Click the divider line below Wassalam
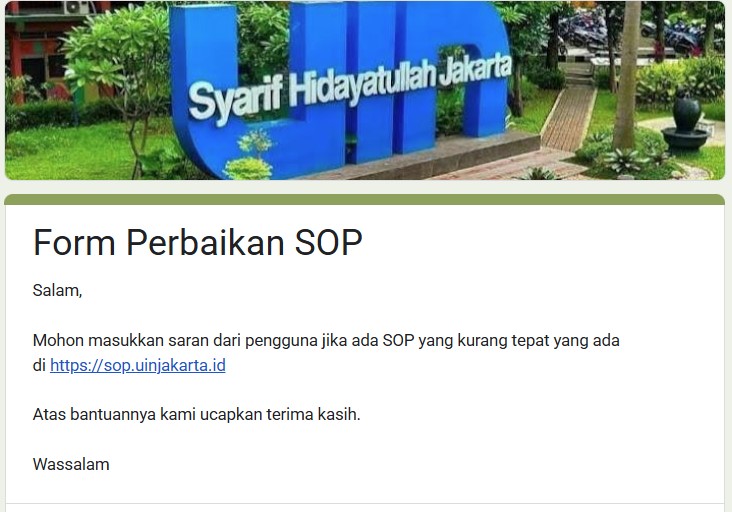The image size is (732, 512). [x=365, y=504]
